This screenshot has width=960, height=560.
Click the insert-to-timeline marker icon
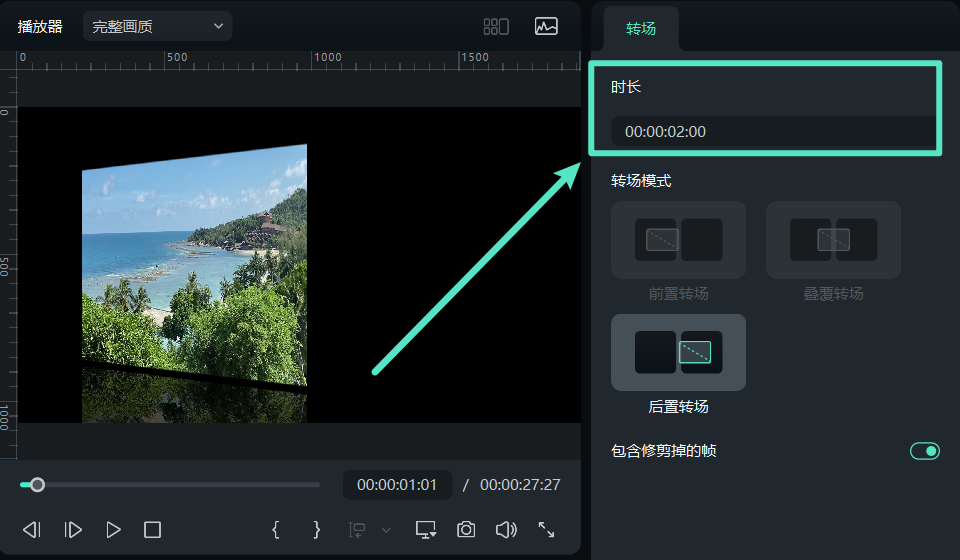[357, 529]
